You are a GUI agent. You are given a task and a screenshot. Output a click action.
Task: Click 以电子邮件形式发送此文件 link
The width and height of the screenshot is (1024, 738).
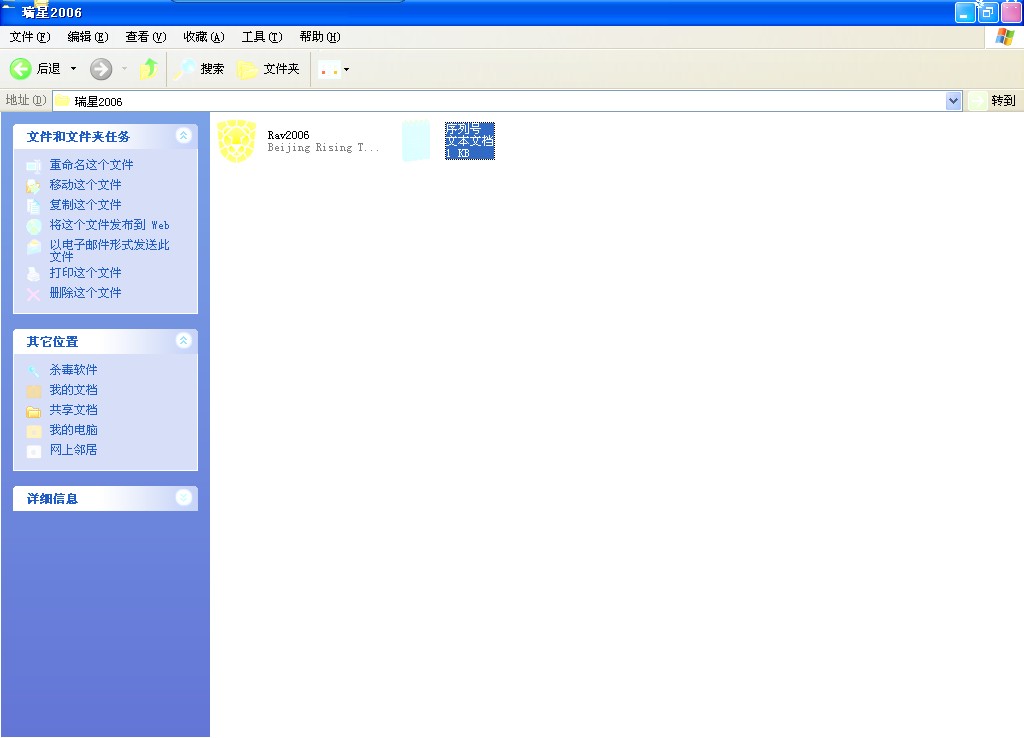[110, 250]
